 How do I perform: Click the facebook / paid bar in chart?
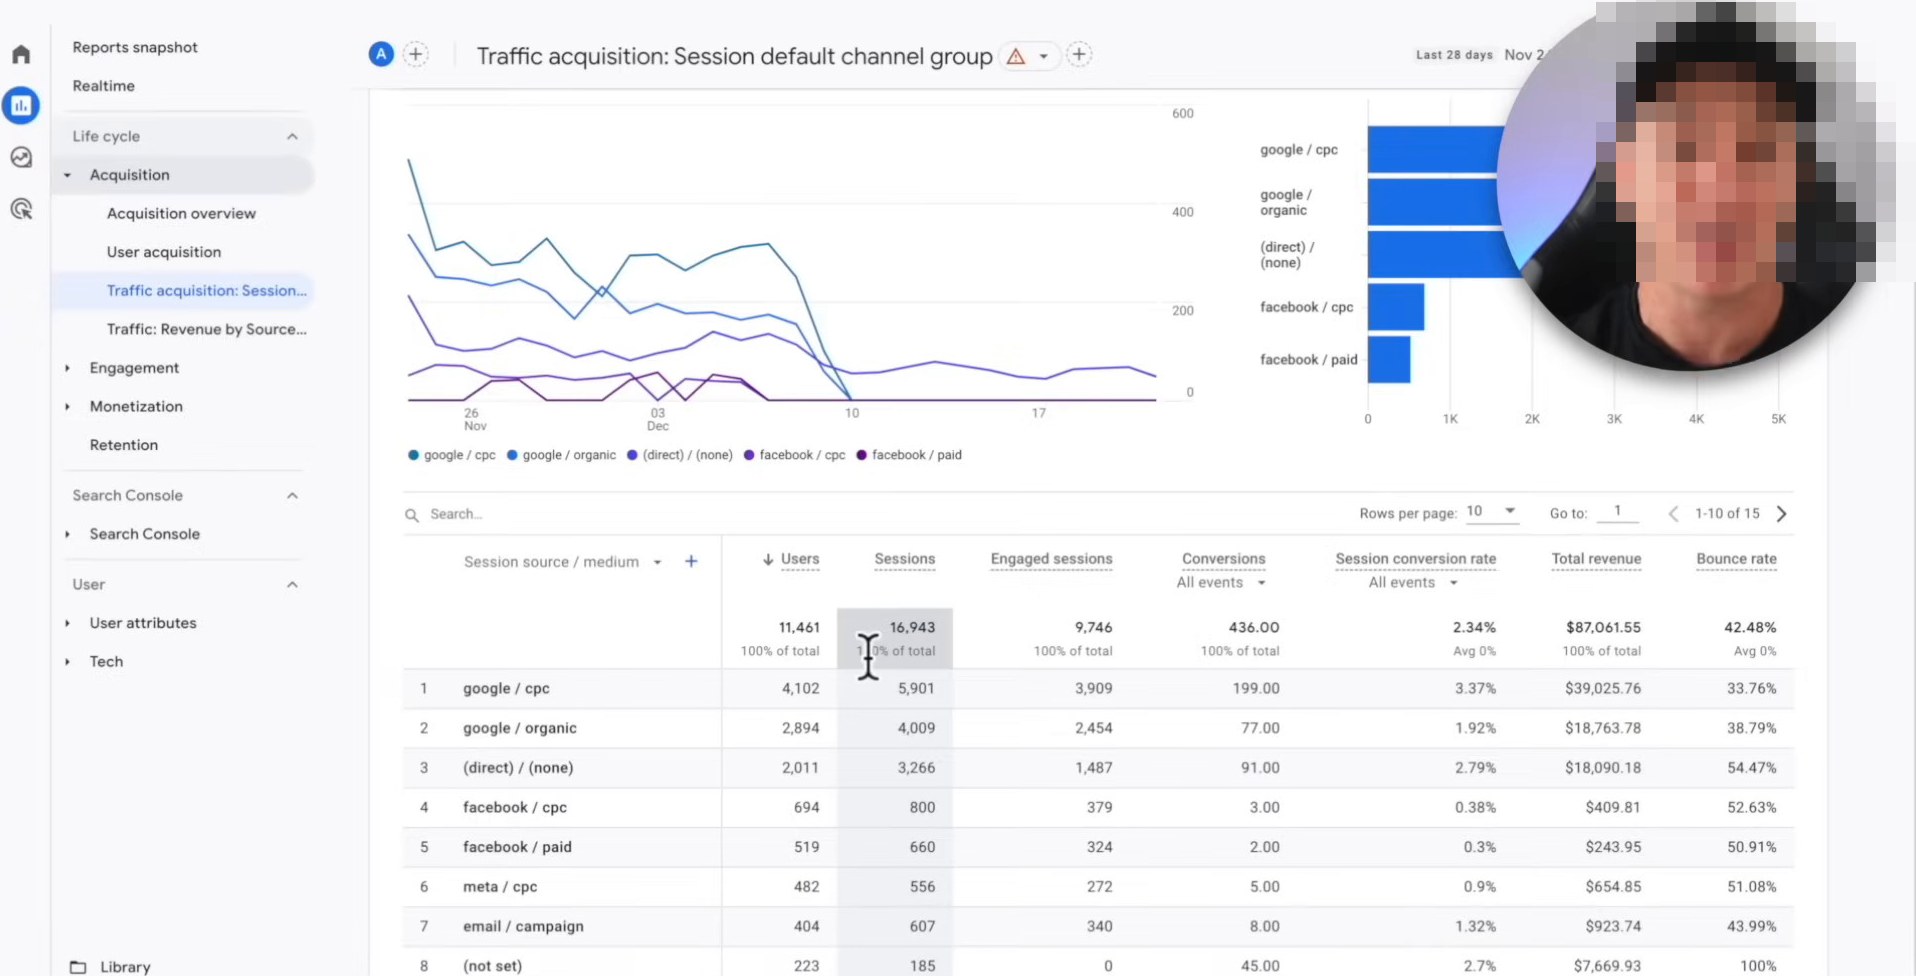(1389, 359)
